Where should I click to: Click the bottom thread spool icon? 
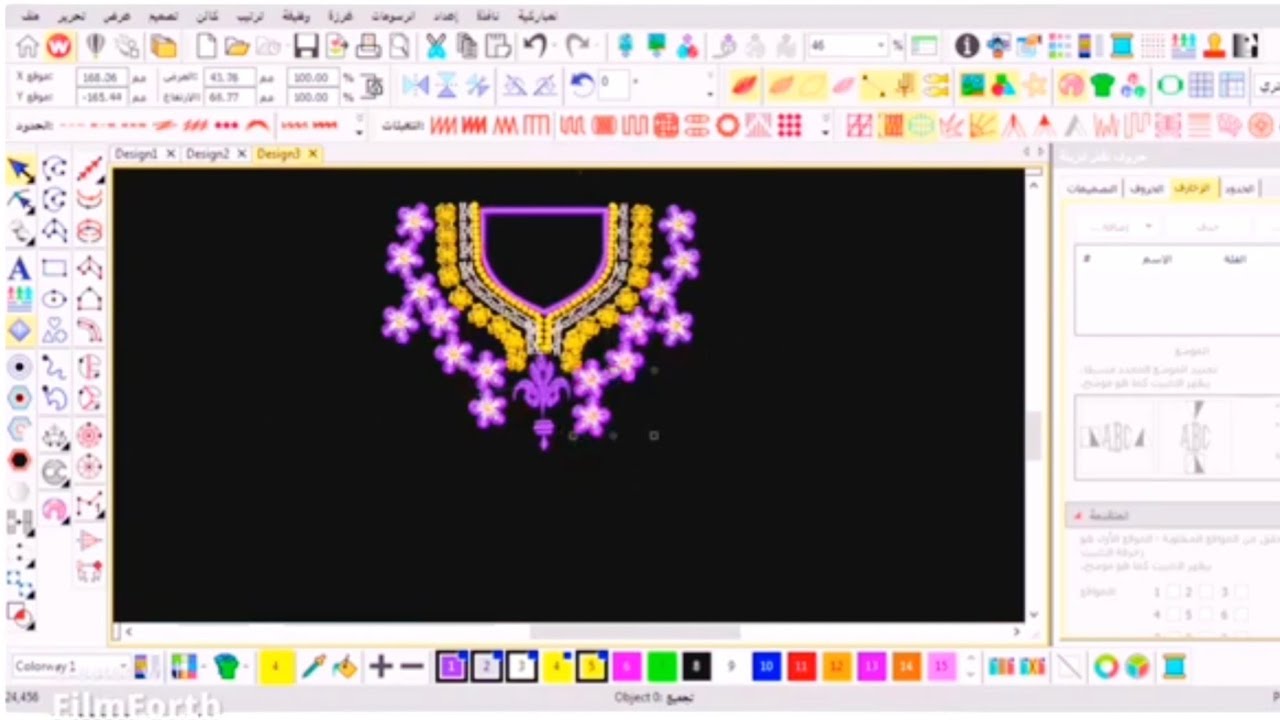coord(1174,666)
